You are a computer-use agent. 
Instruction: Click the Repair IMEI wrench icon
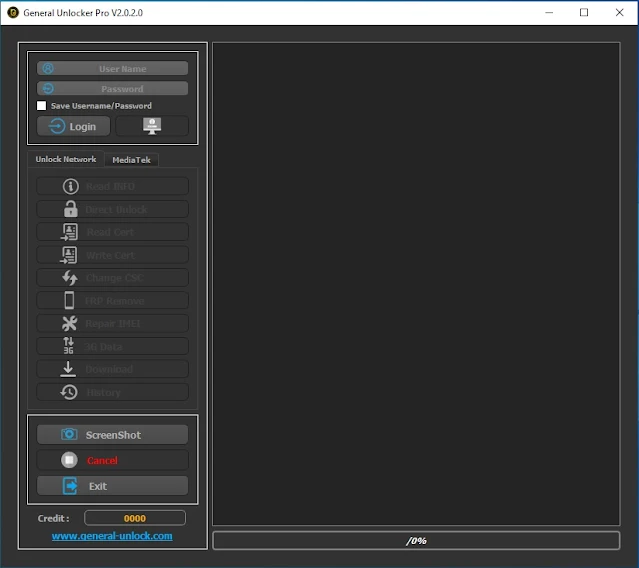[x=70, y=324]
